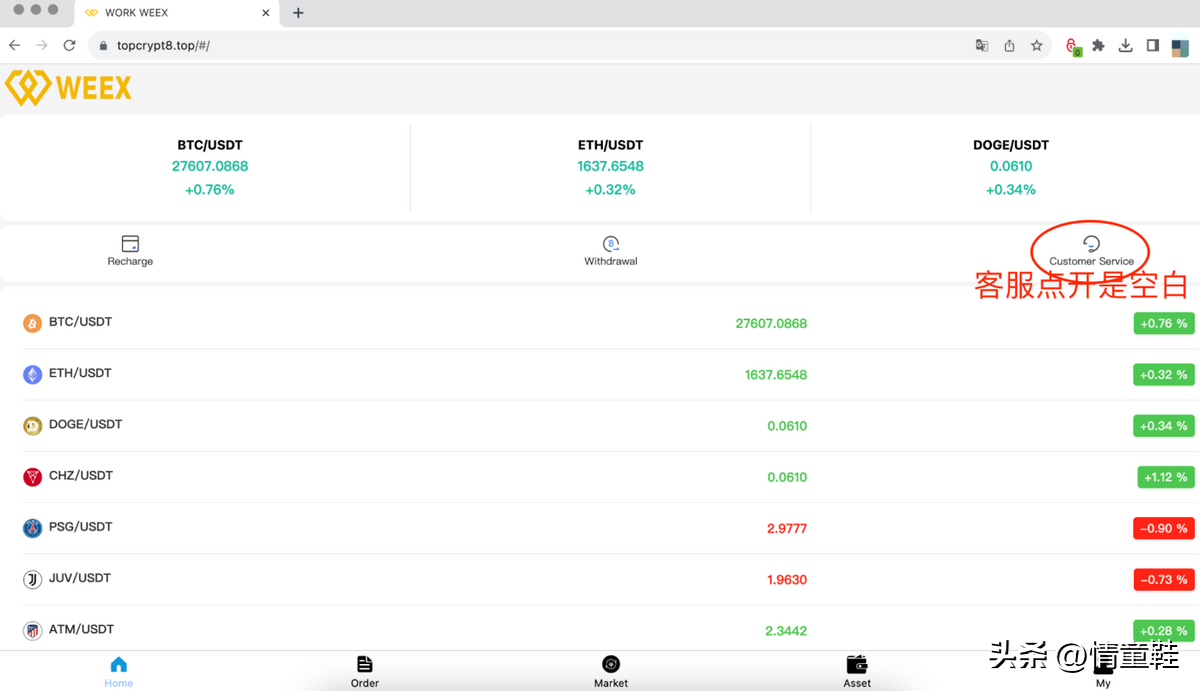Image resolution: width=1200 pixels, height=691 pixels.
Task: Click the WEEX logo
Action: (69, 88)
